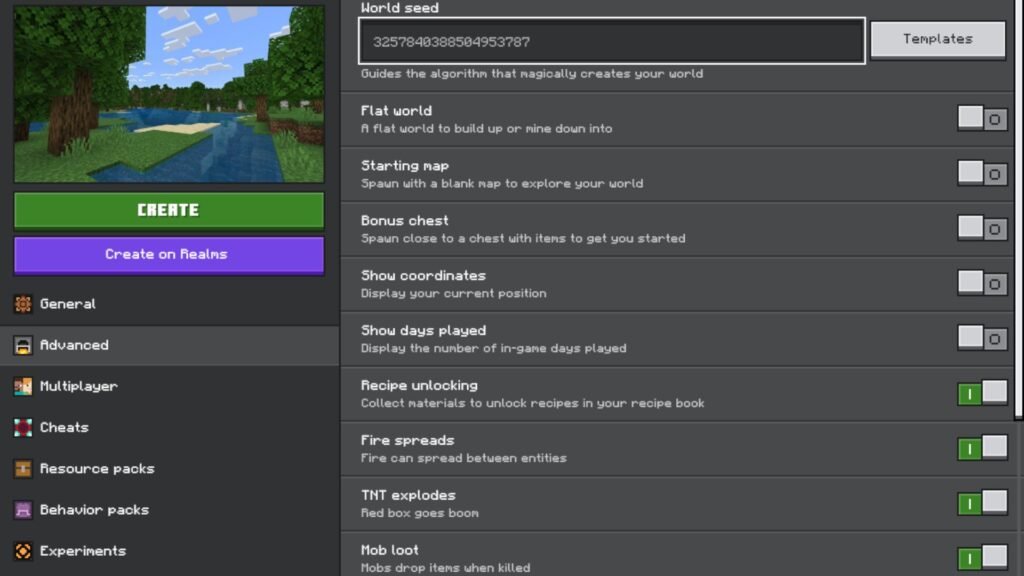Click the "TNT explodes" setting label
Screen dimensions: 1024x576
point(408,495)
